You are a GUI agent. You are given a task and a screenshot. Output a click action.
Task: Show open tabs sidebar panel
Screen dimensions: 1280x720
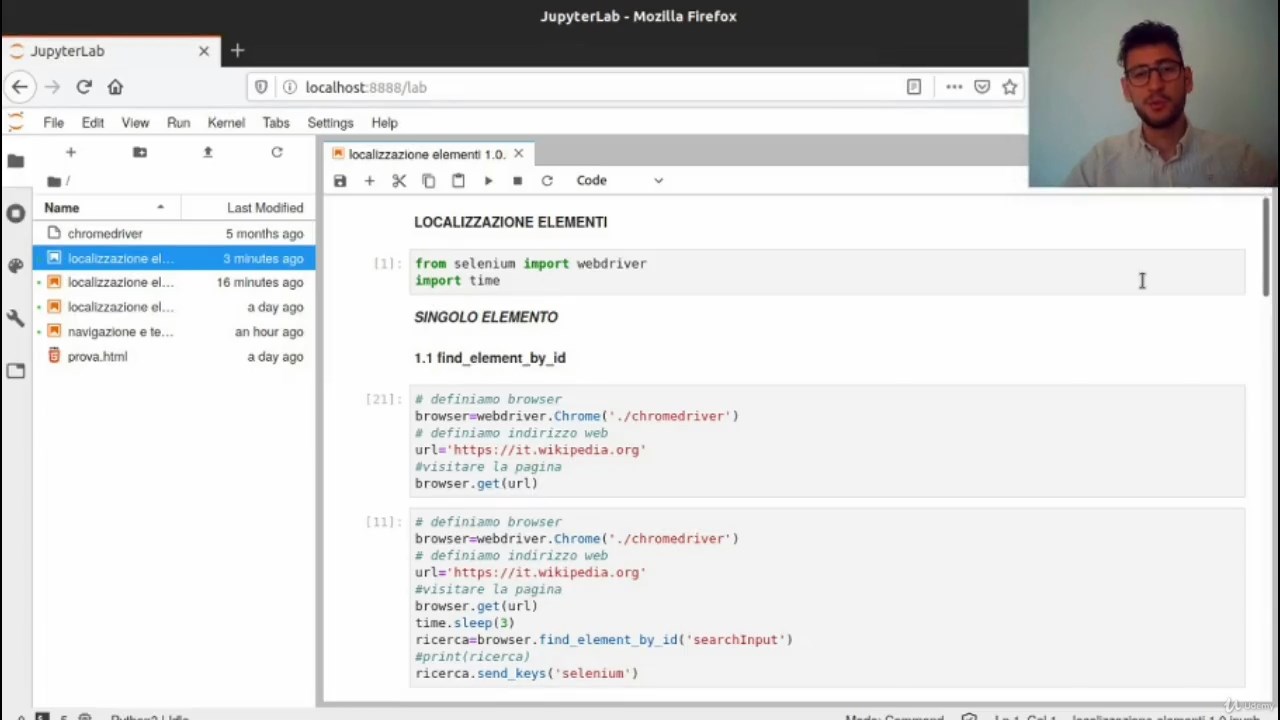[x=15, y=371]
